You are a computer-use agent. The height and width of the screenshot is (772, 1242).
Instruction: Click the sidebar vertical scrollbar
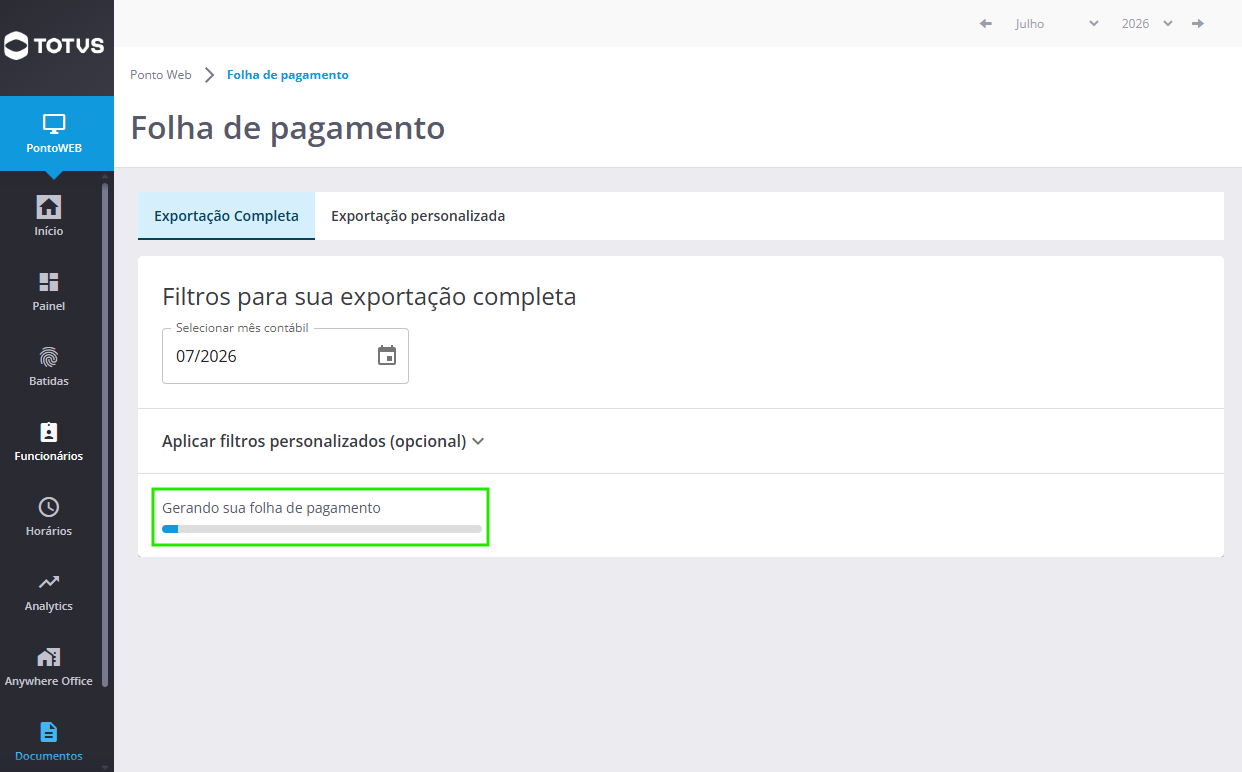(106, 433)
